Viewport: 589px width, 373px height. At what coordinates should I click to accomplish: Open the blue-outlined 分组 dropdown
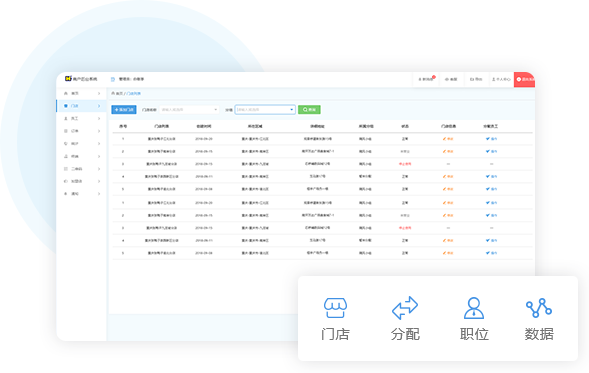click(265, 110)
